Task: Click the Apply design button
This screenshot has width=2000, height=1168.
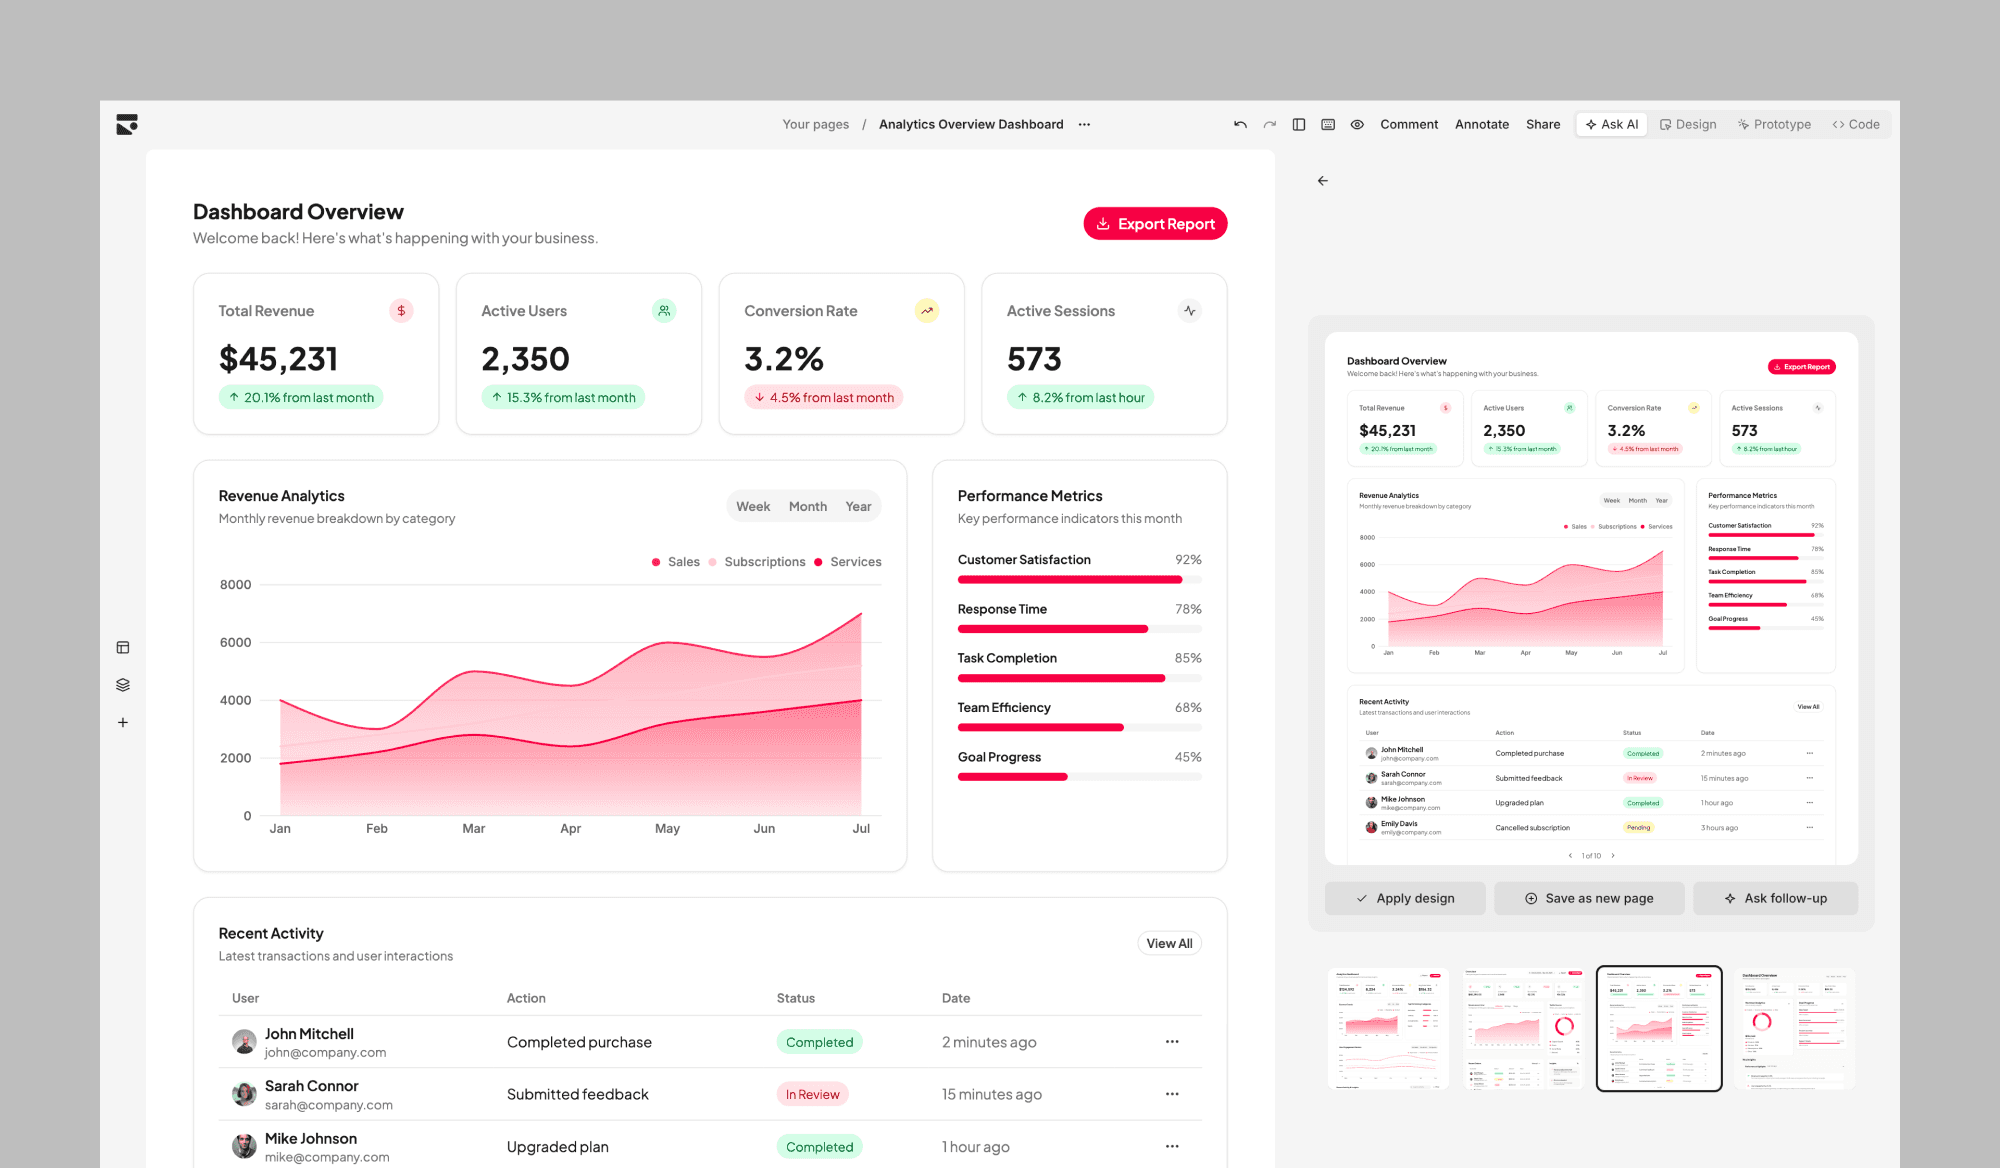Action: (1405, 898)
